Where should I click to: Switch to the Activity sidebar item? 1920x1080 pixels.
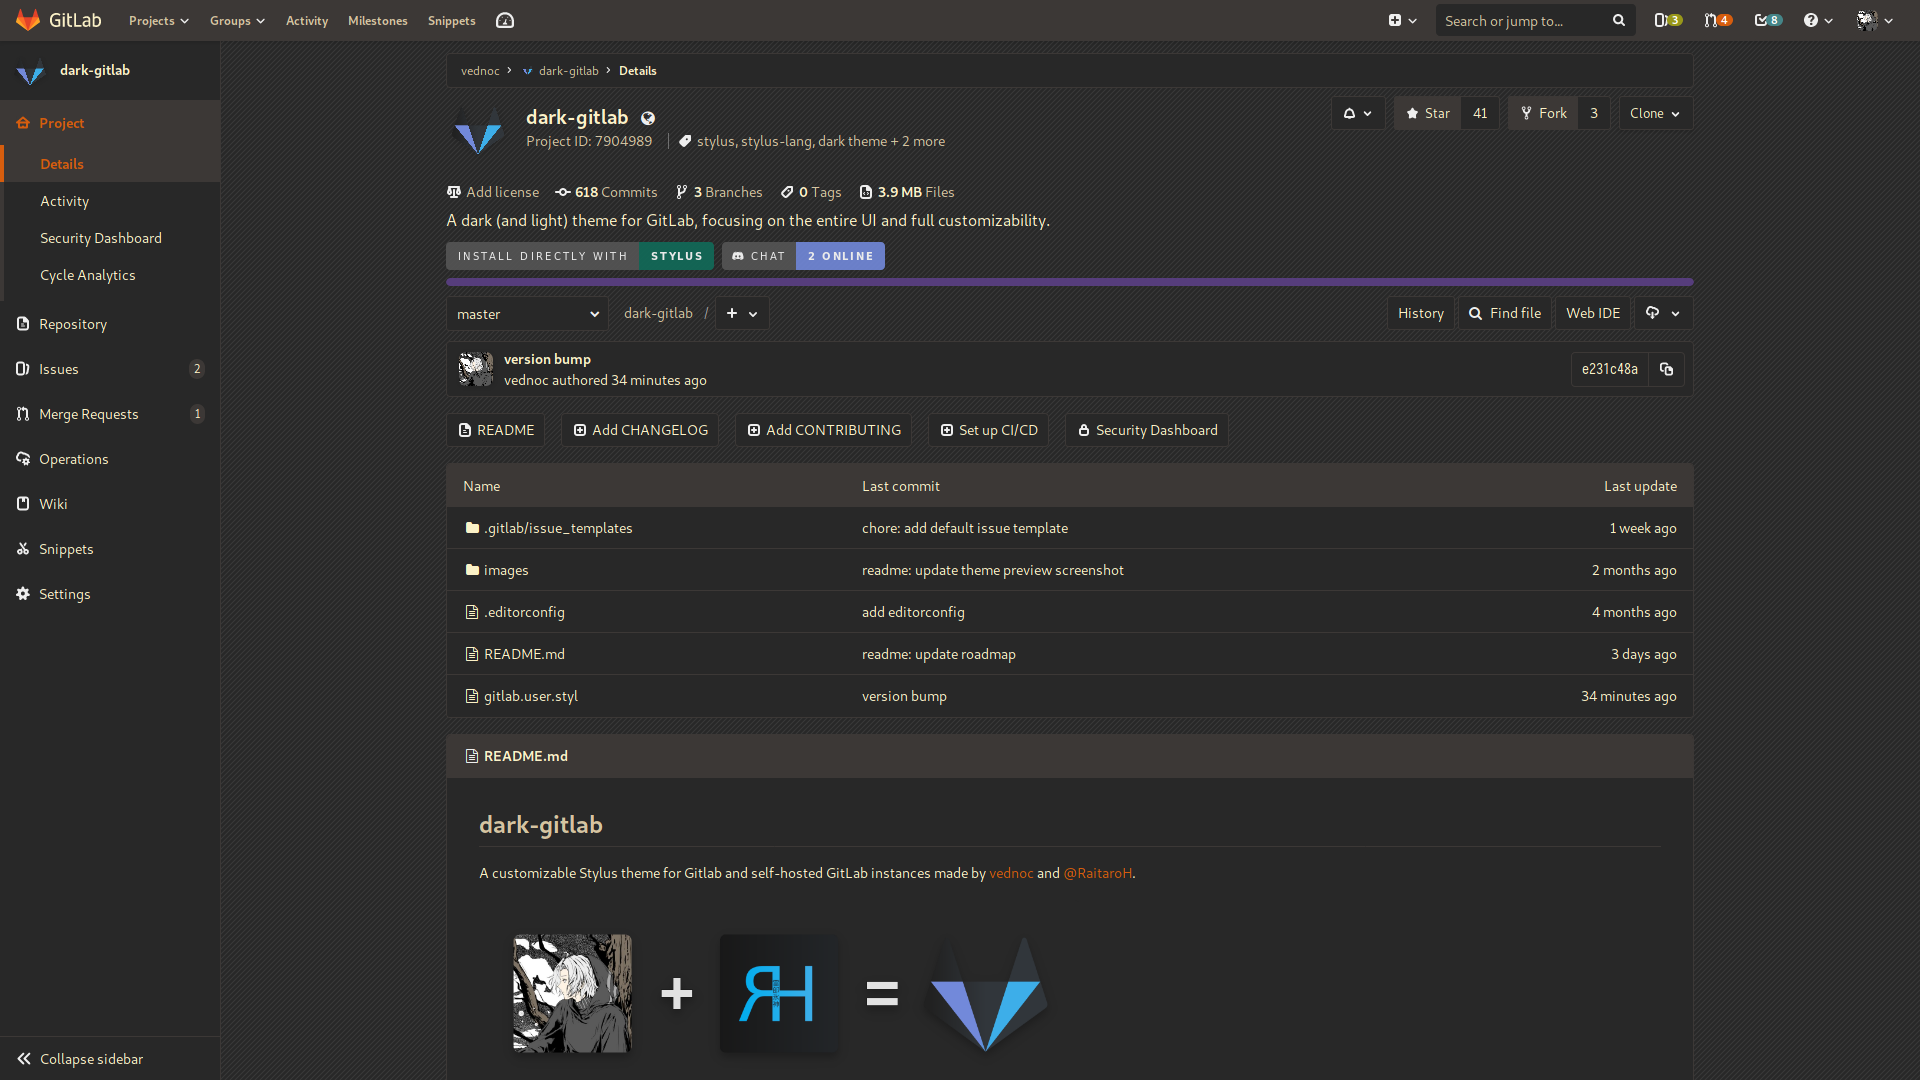[64, 201]
